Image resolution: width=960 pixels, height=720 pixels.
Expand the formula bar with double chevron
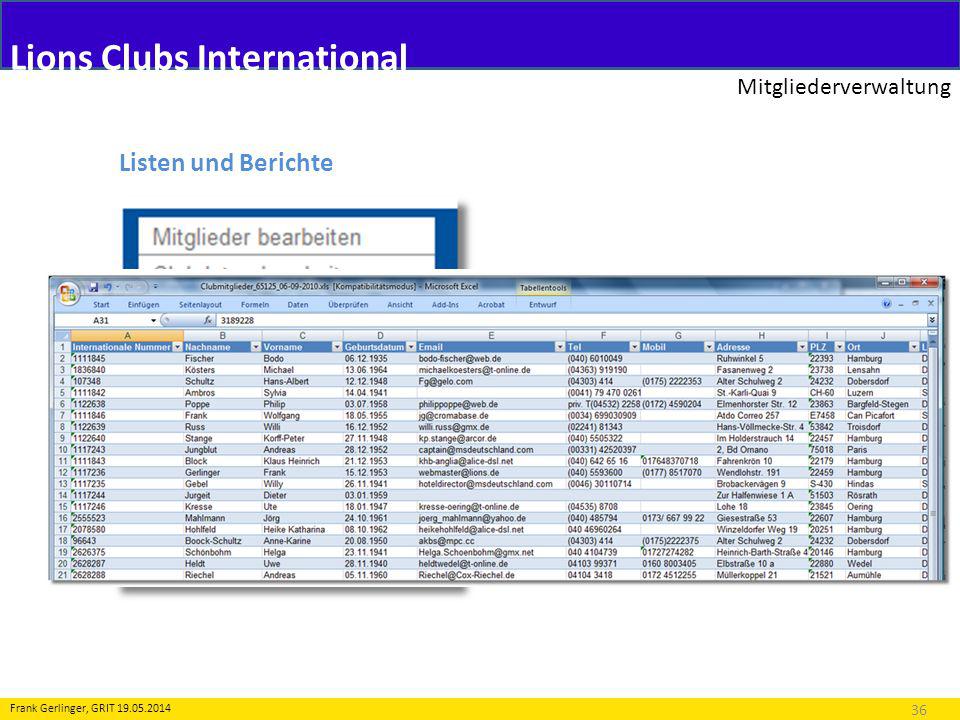pos(932,320)
